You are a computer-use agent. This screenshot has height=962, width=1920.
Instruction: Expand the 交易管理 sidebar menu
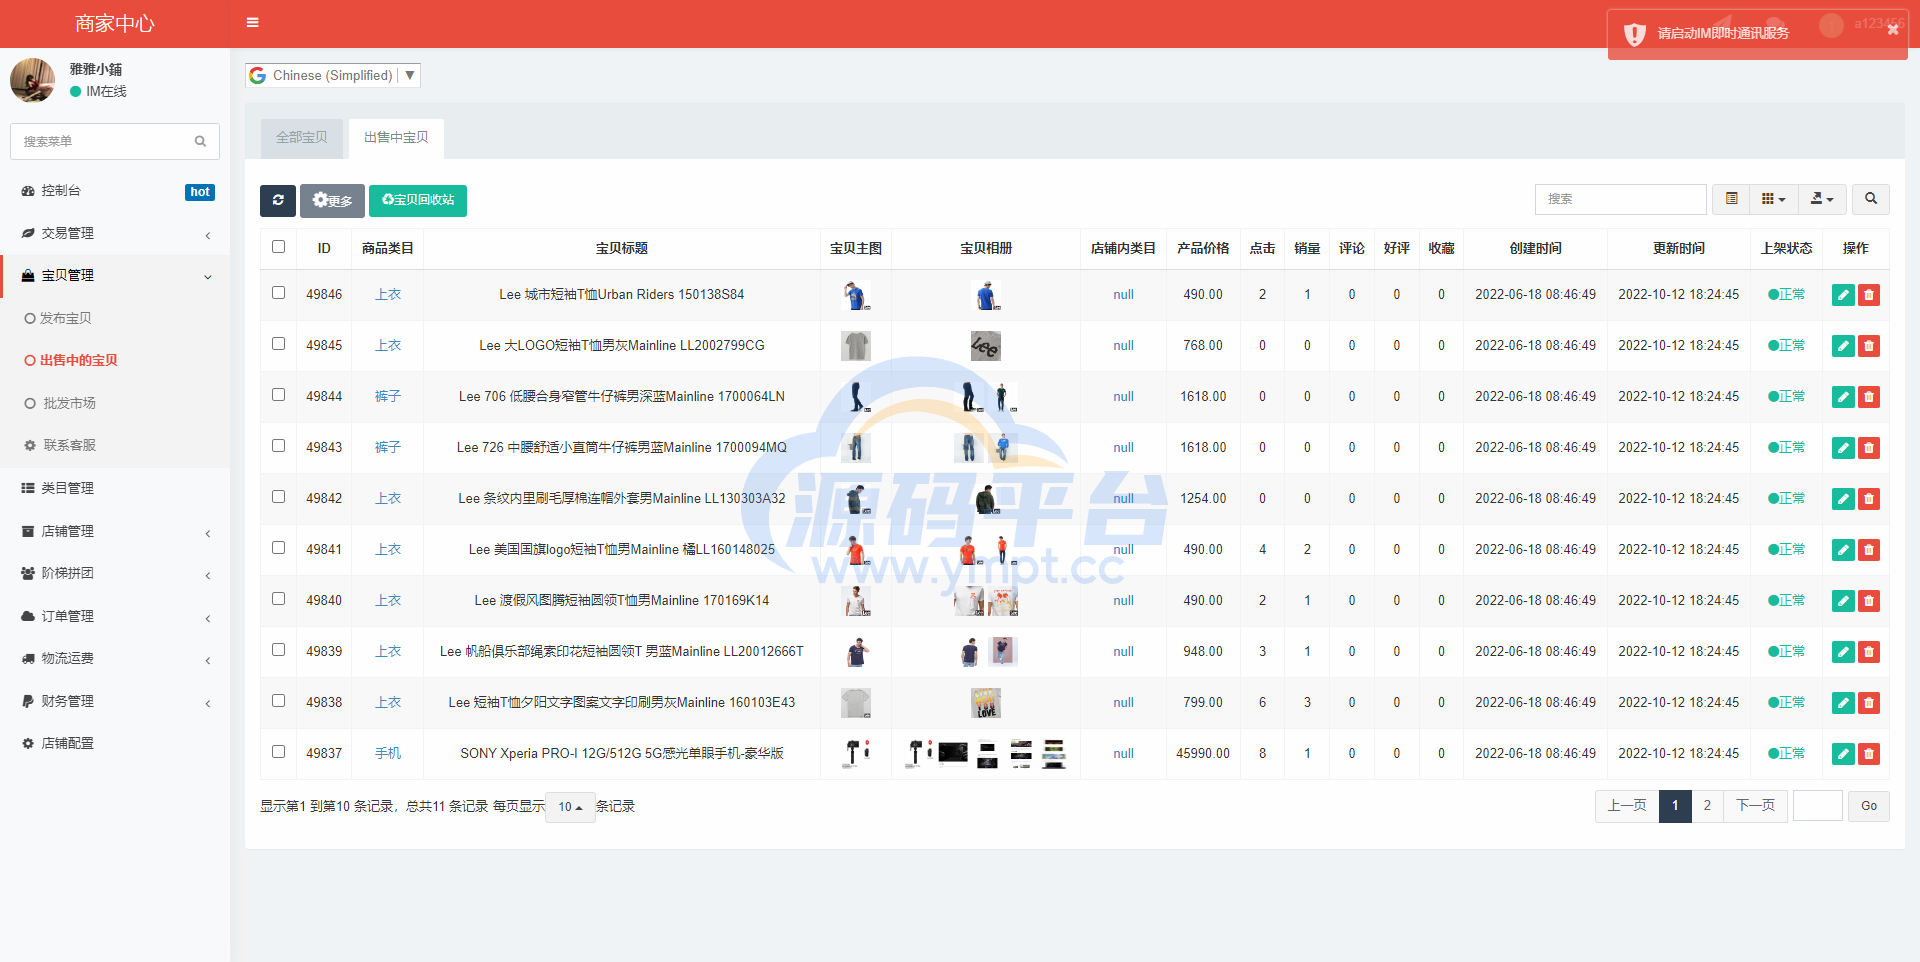coord(115,233)
